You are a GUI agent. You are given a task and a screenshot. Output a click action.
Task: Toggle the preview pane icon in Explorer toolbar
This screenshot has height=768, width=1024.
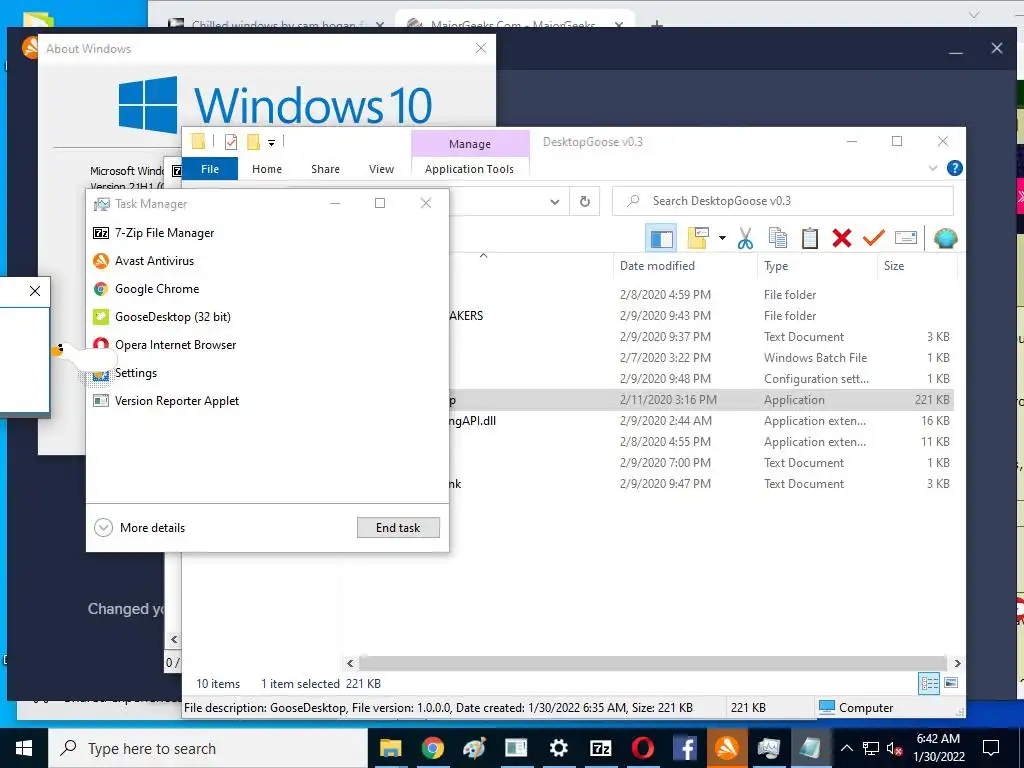coord(661,238)
